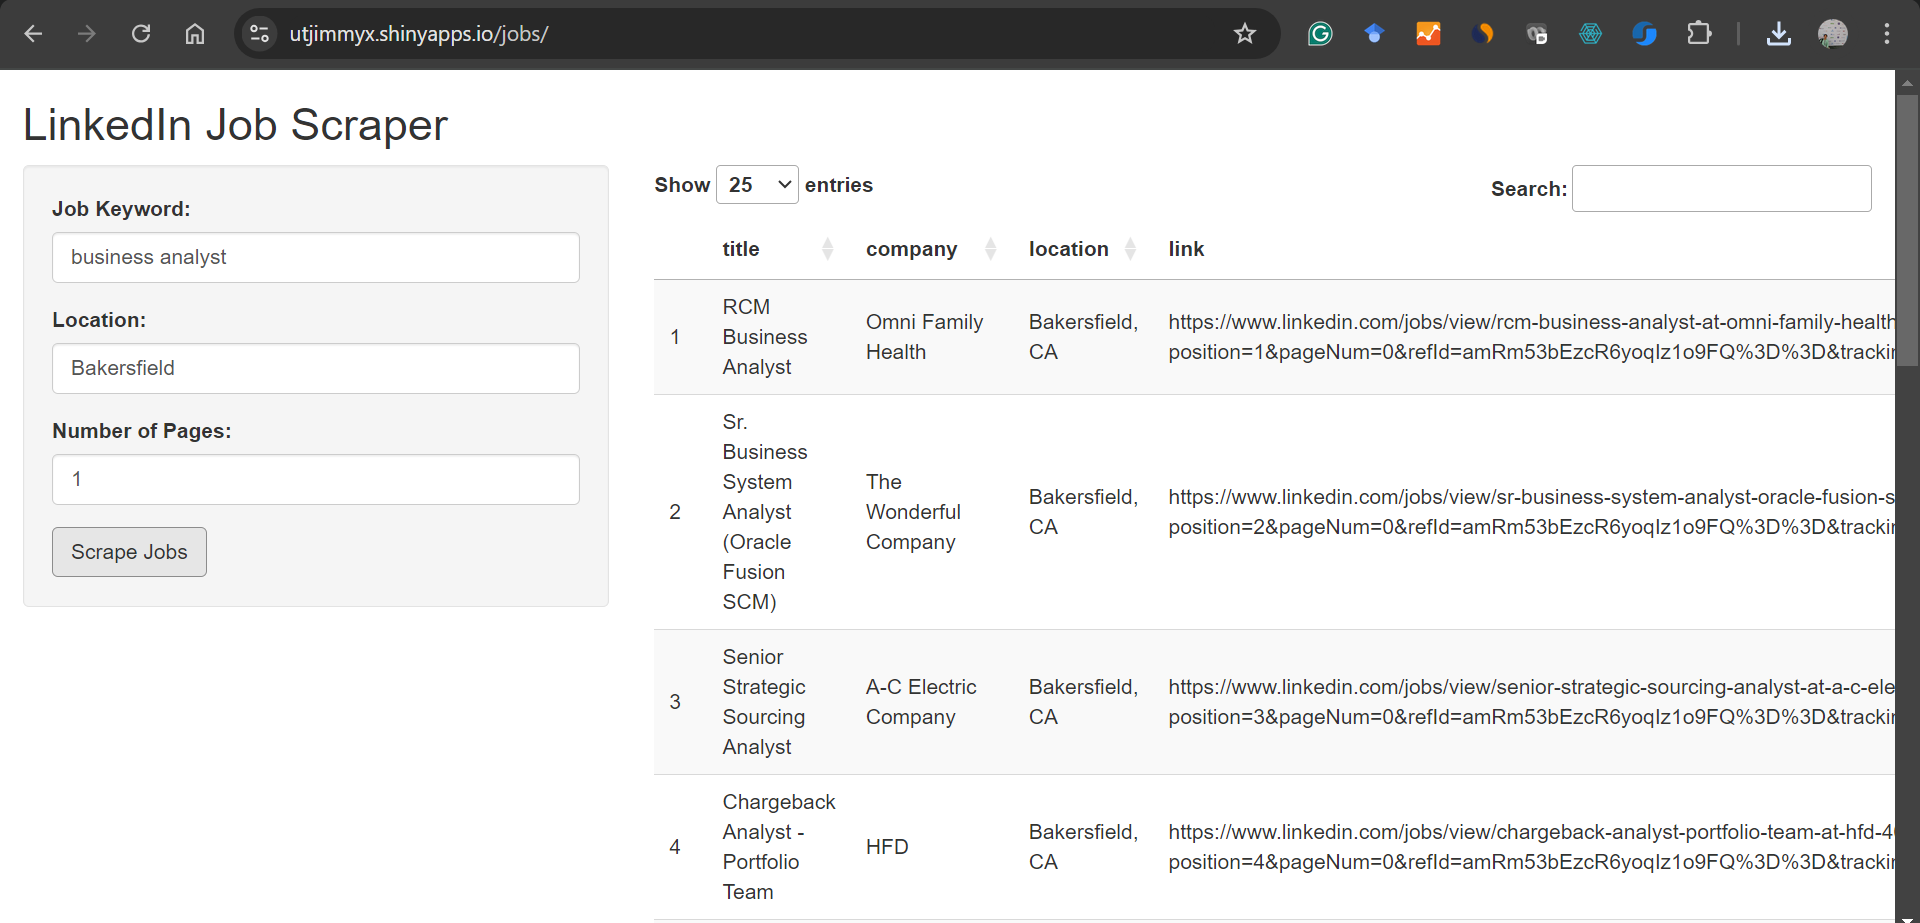The height and width of the screenshot is (923, 1920).
Task: Bookmark this page using the star icon
Action: 1245,33
